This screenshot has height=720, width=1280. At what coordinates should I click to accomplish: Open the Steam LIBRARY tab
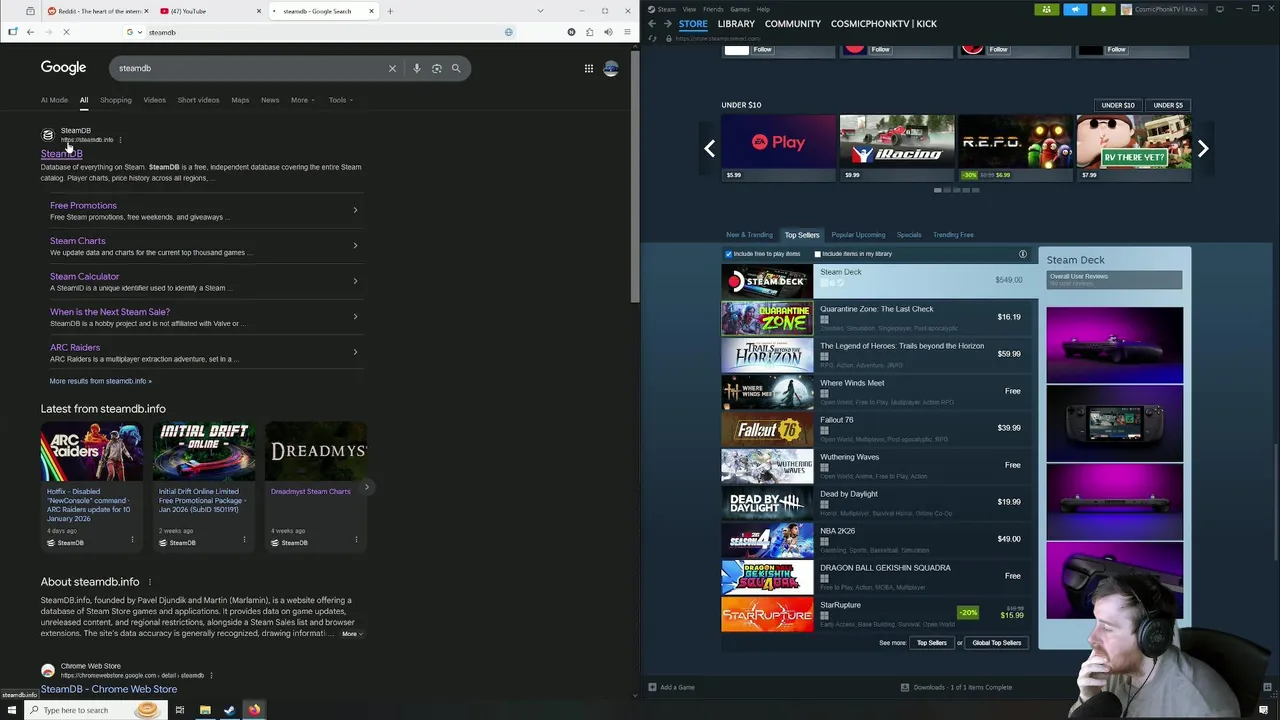[736, 24]
